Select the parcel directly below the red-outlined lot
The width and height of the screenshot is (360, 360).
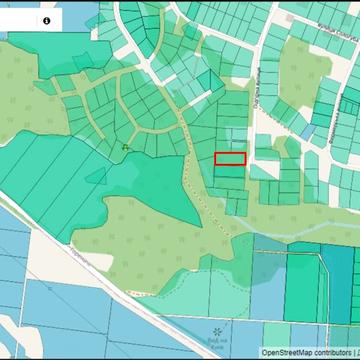click(230, 171)
